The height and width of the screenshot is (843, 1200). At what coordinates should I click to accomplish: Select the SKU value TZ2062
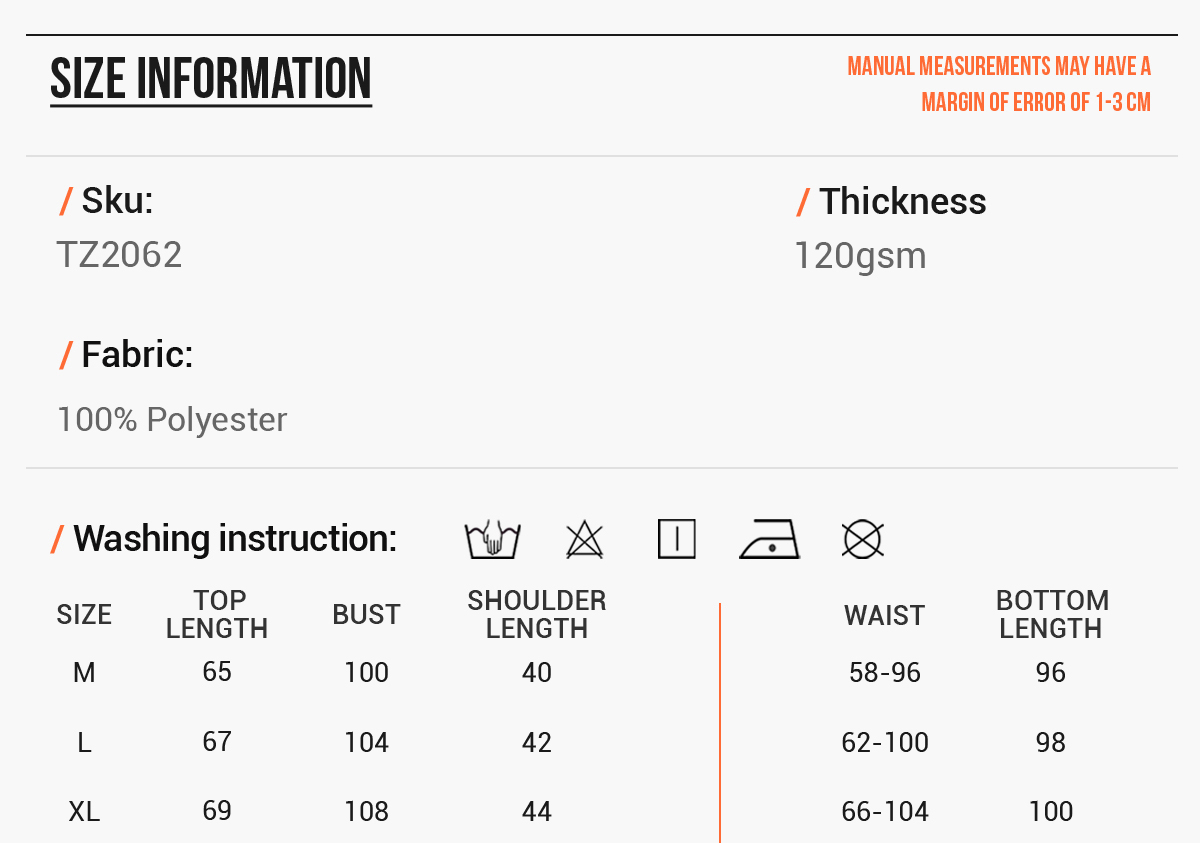[119, 255]
